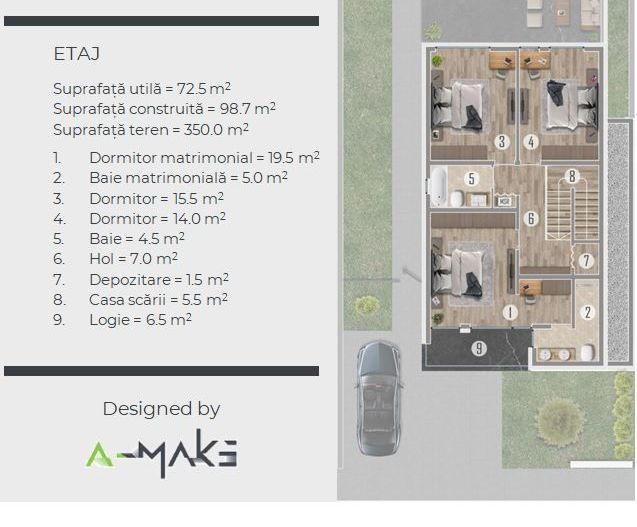Select the 'Suprafață utilă = 72.5 m²' line
Image resolution: width=637 pixels, height=527 pixels.
142,89
